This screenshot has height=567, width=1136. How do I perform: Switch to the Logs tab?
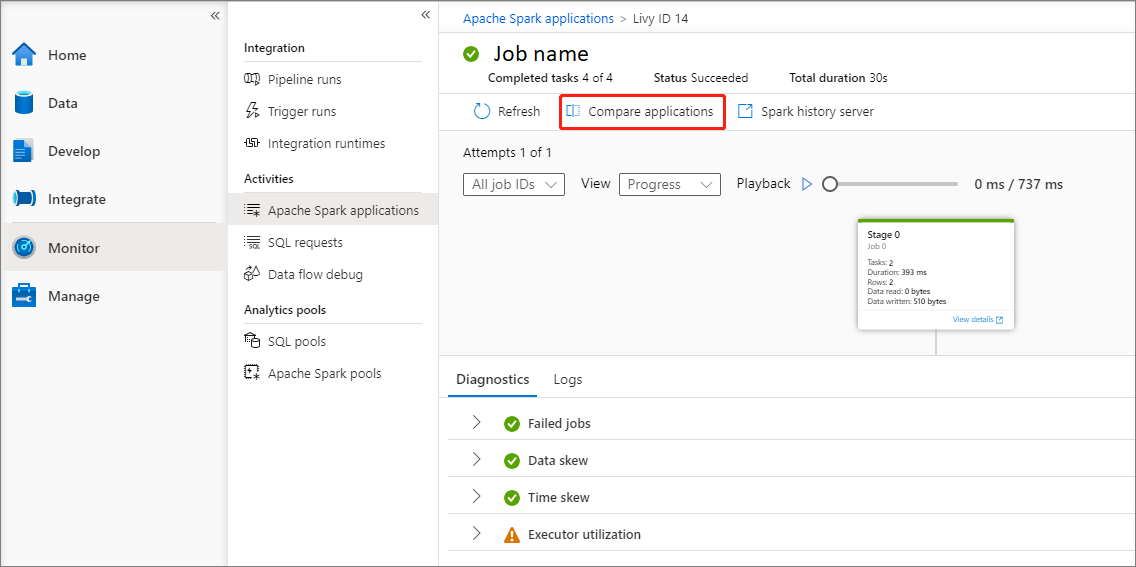[568, 379]
